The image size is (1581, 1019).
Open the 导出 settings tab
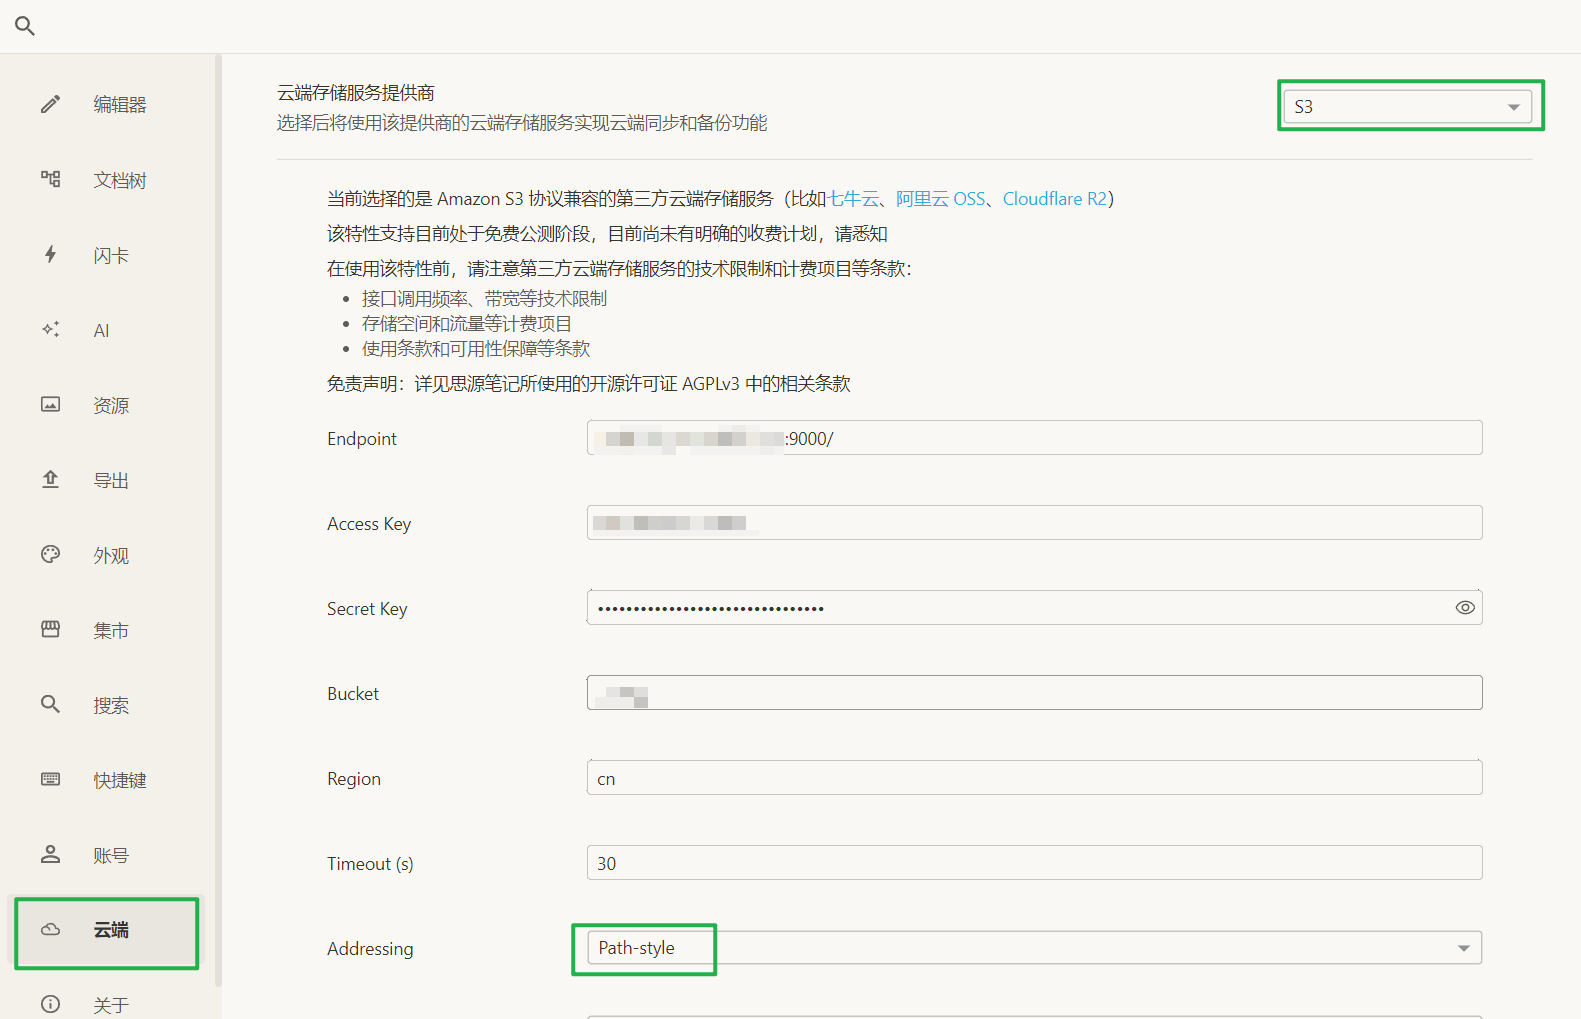106,479
